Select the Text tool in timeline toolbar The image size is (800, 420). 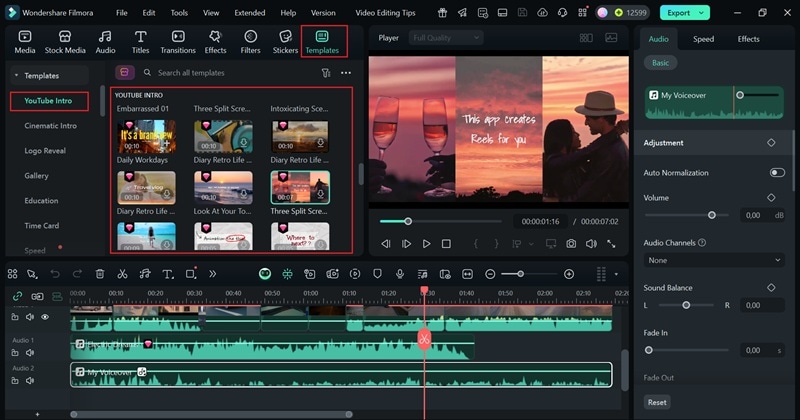[166, 274]
